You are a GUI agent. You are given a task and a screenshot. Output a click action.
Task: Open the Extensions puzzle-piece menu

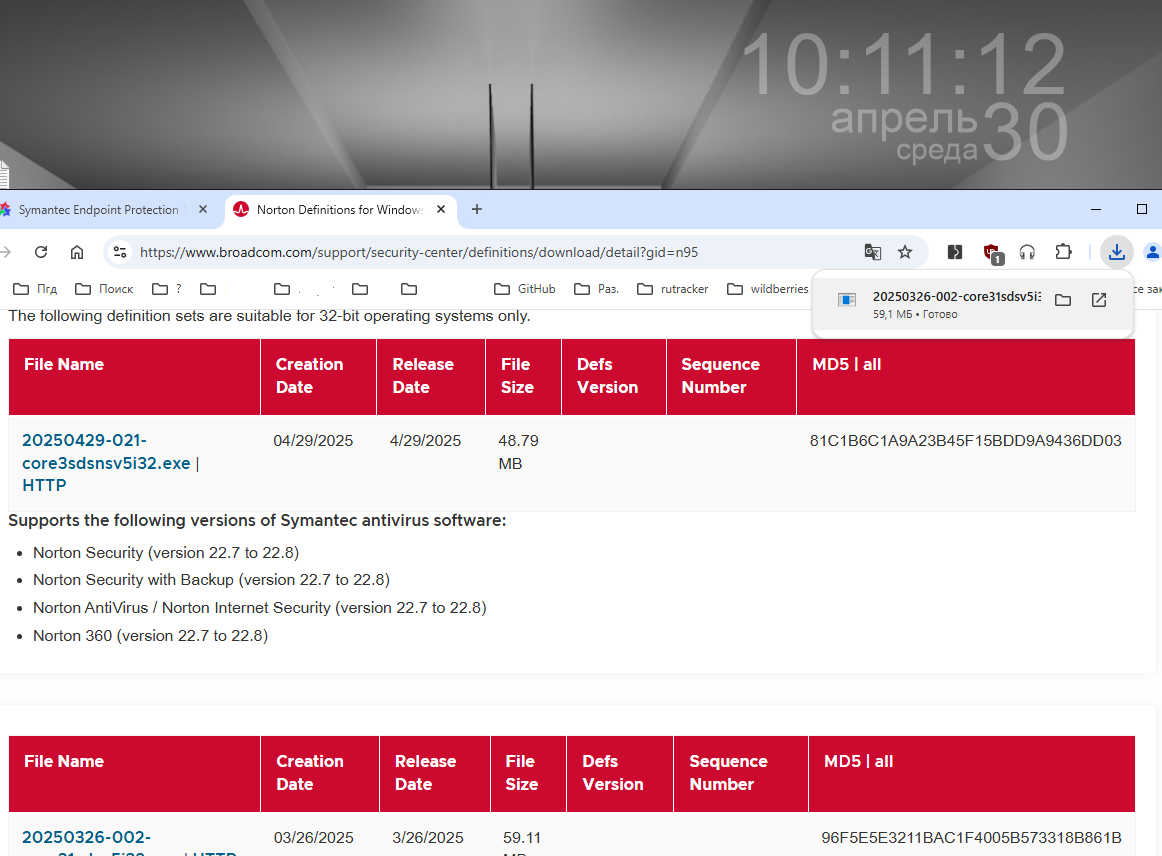(x=1063, y=252)
